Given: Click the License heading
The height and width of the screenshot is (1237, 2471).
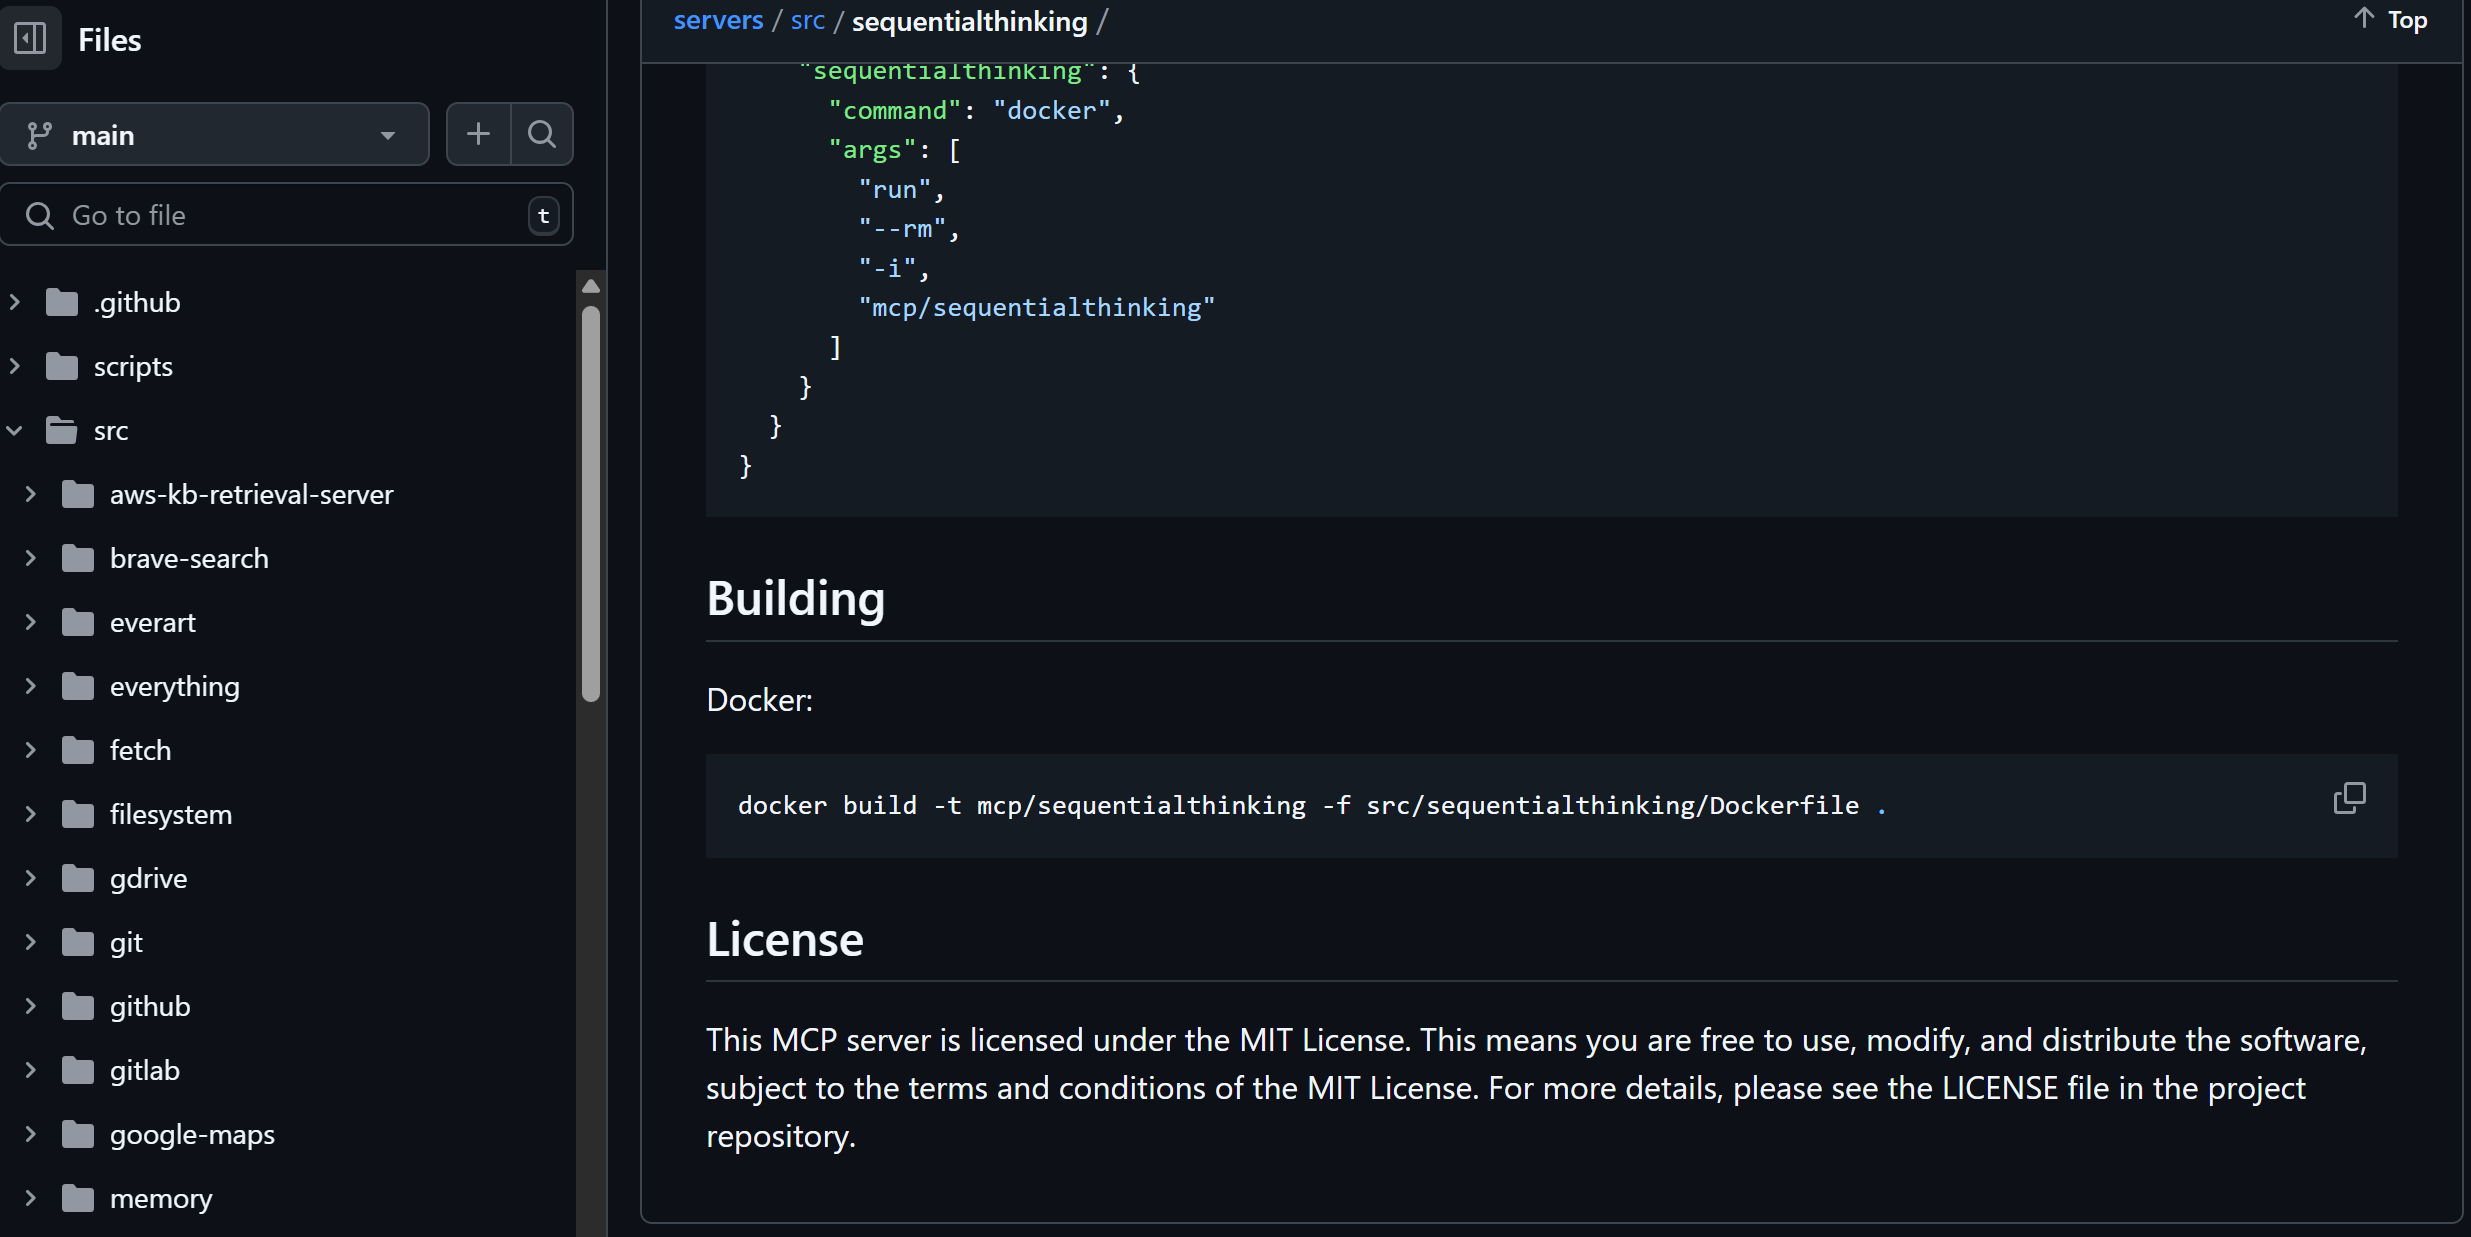Looking at the screenshot, I should [785, 939].
